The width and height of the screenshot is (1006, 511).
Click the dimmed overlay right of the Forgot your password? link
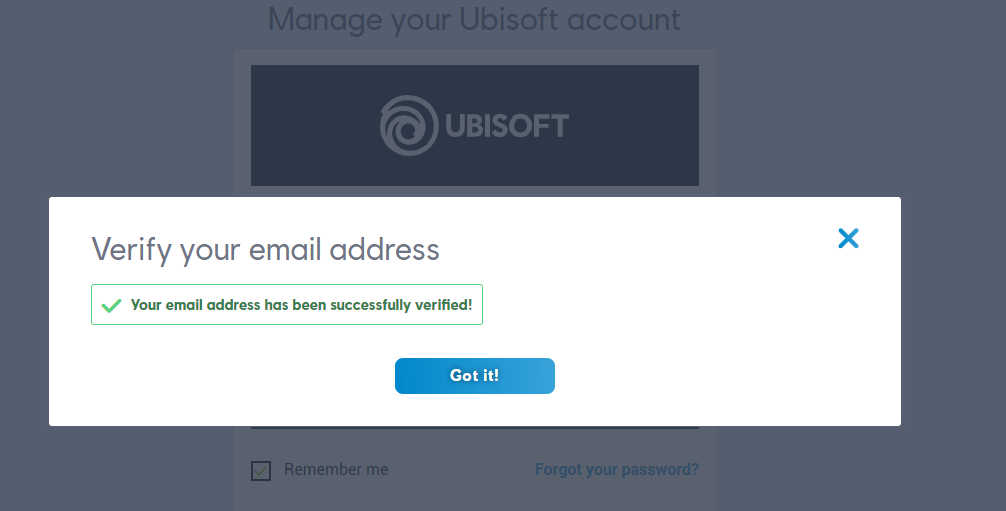[x=853, y=470]
